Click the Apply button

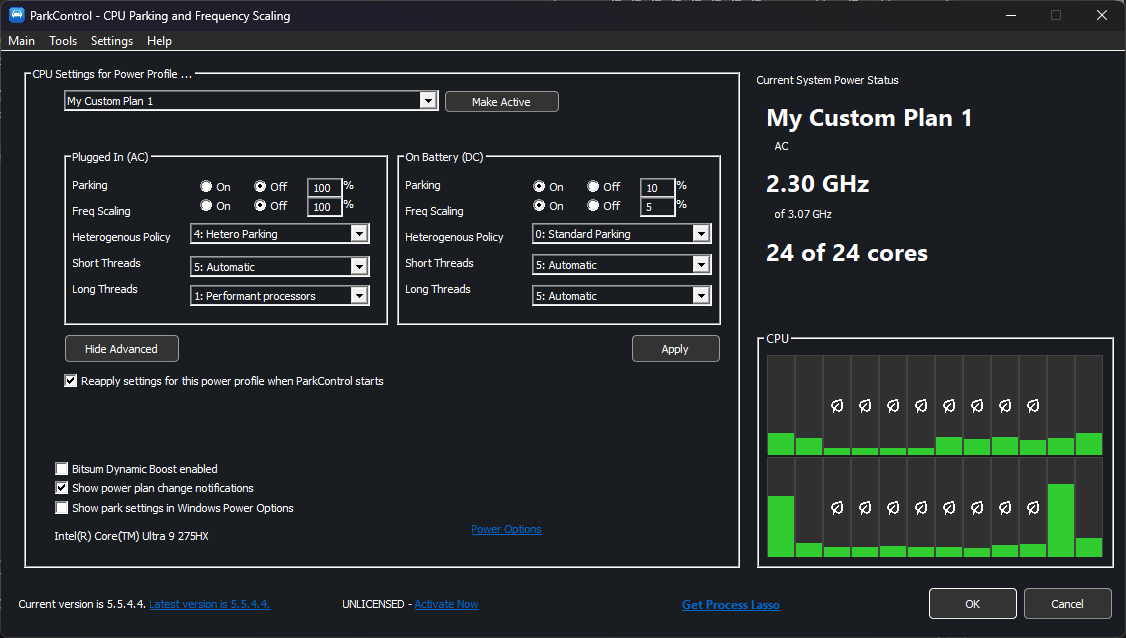[x=675, y=349]
